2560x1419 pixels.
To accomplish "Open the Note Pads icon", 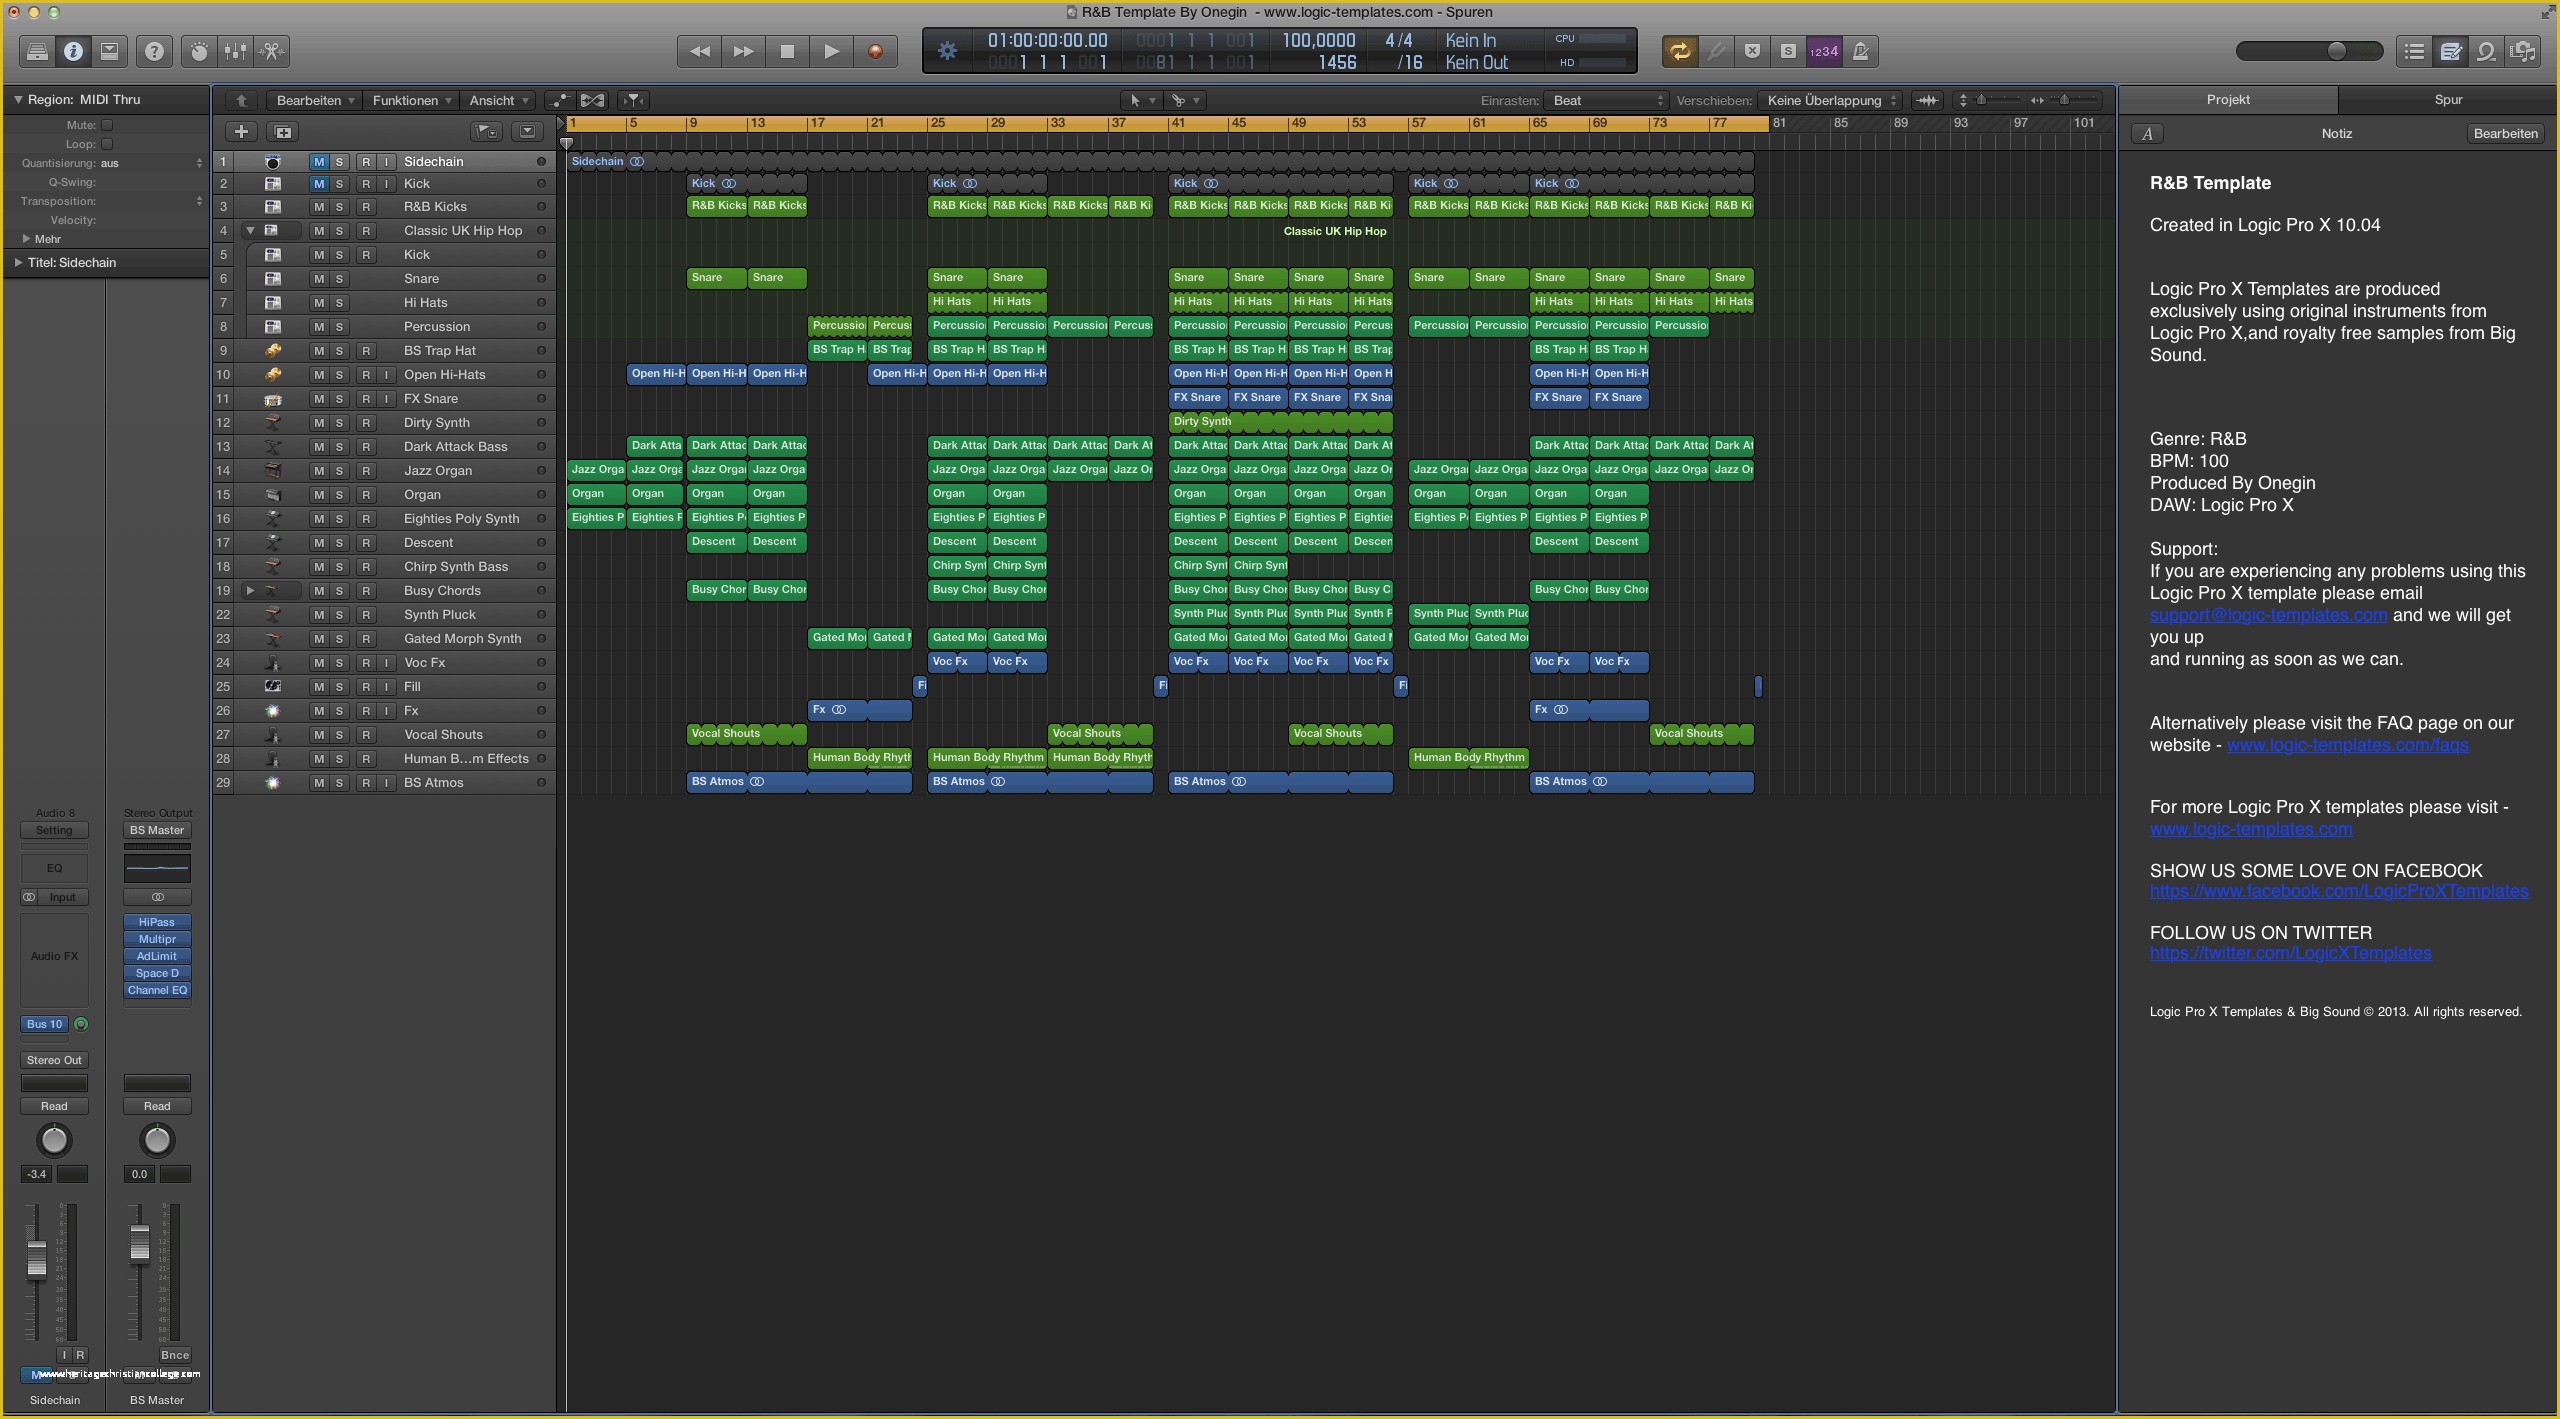I will [2450, 51].
